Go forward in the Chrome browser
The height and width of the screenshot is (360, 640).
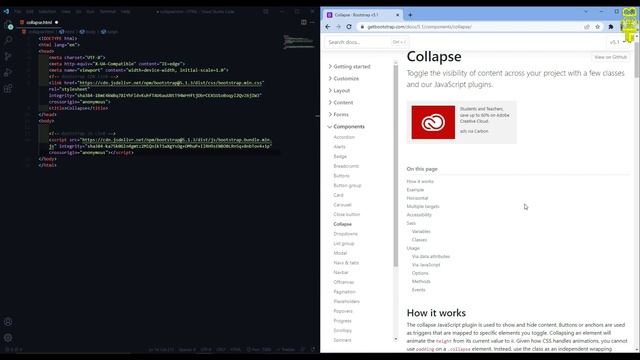tap(338, 27)
